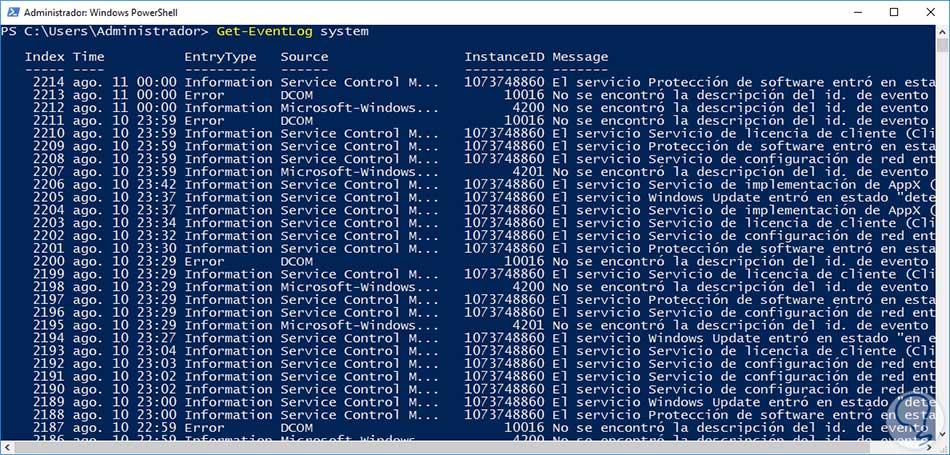Maximize the PowerShell window
The image size is (950, 455).
[x=893, y=11]
